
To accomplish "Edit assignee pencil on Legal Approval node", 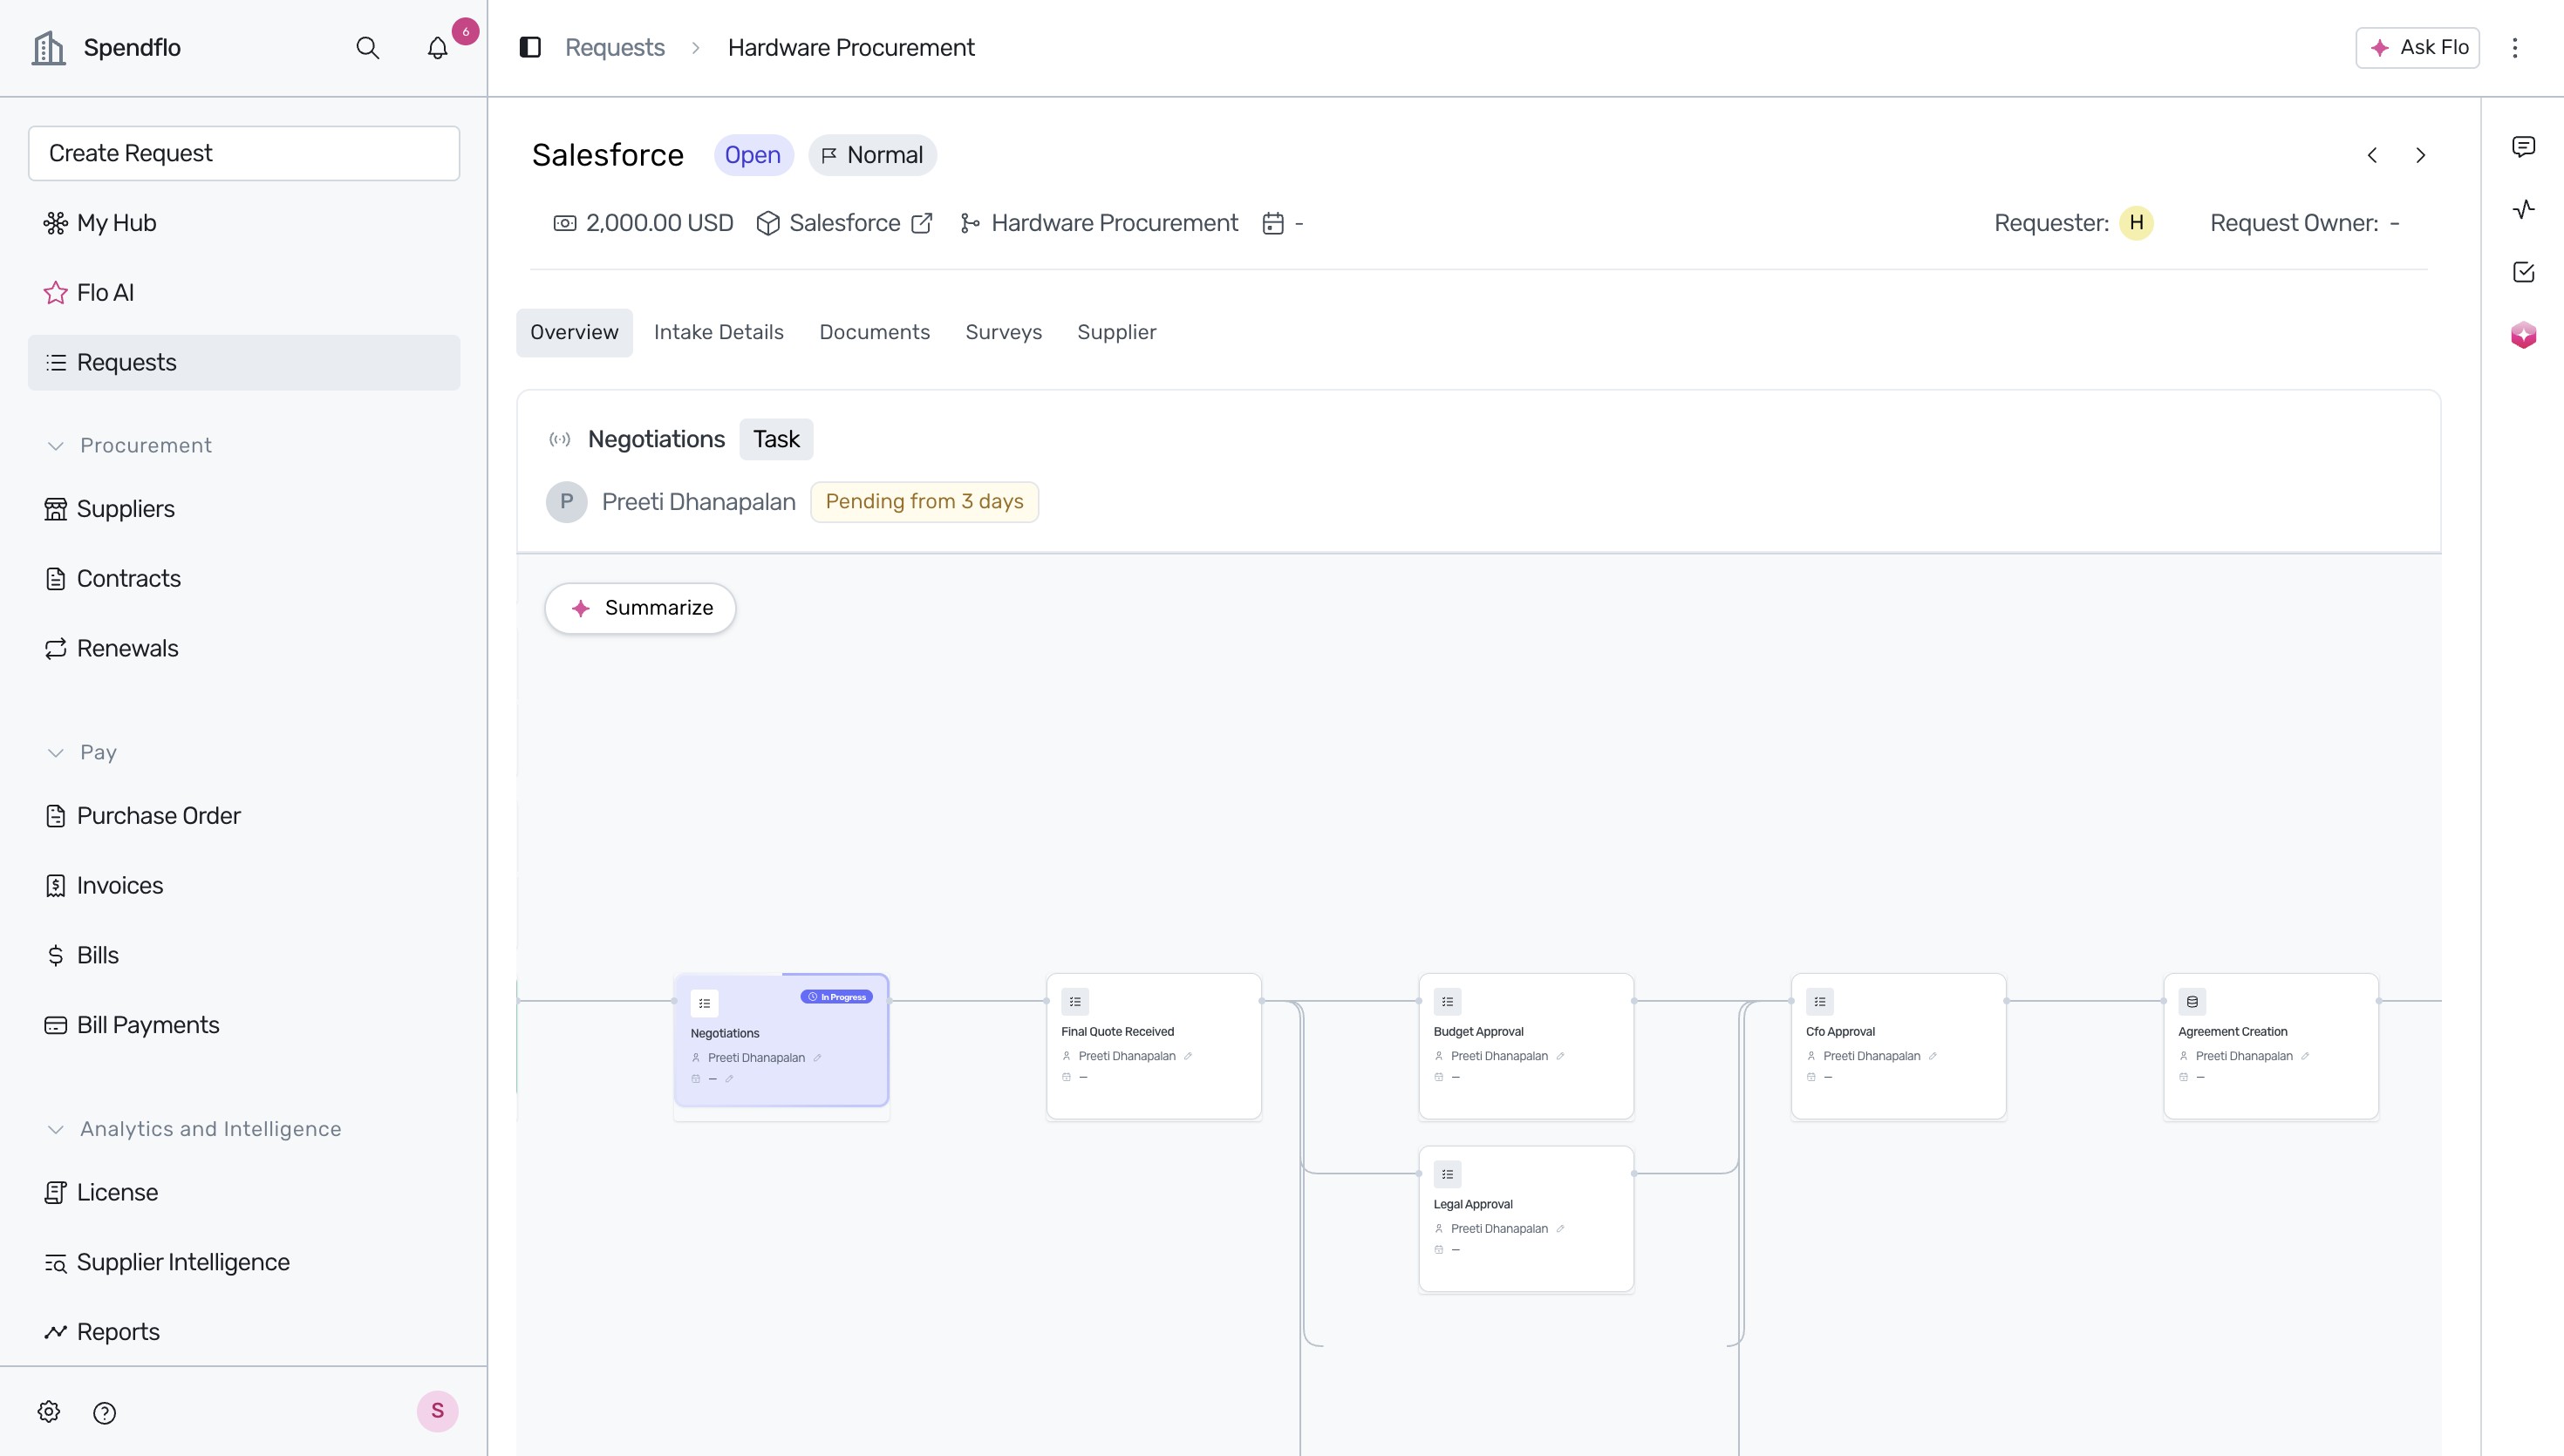I will [1560, 1229].
